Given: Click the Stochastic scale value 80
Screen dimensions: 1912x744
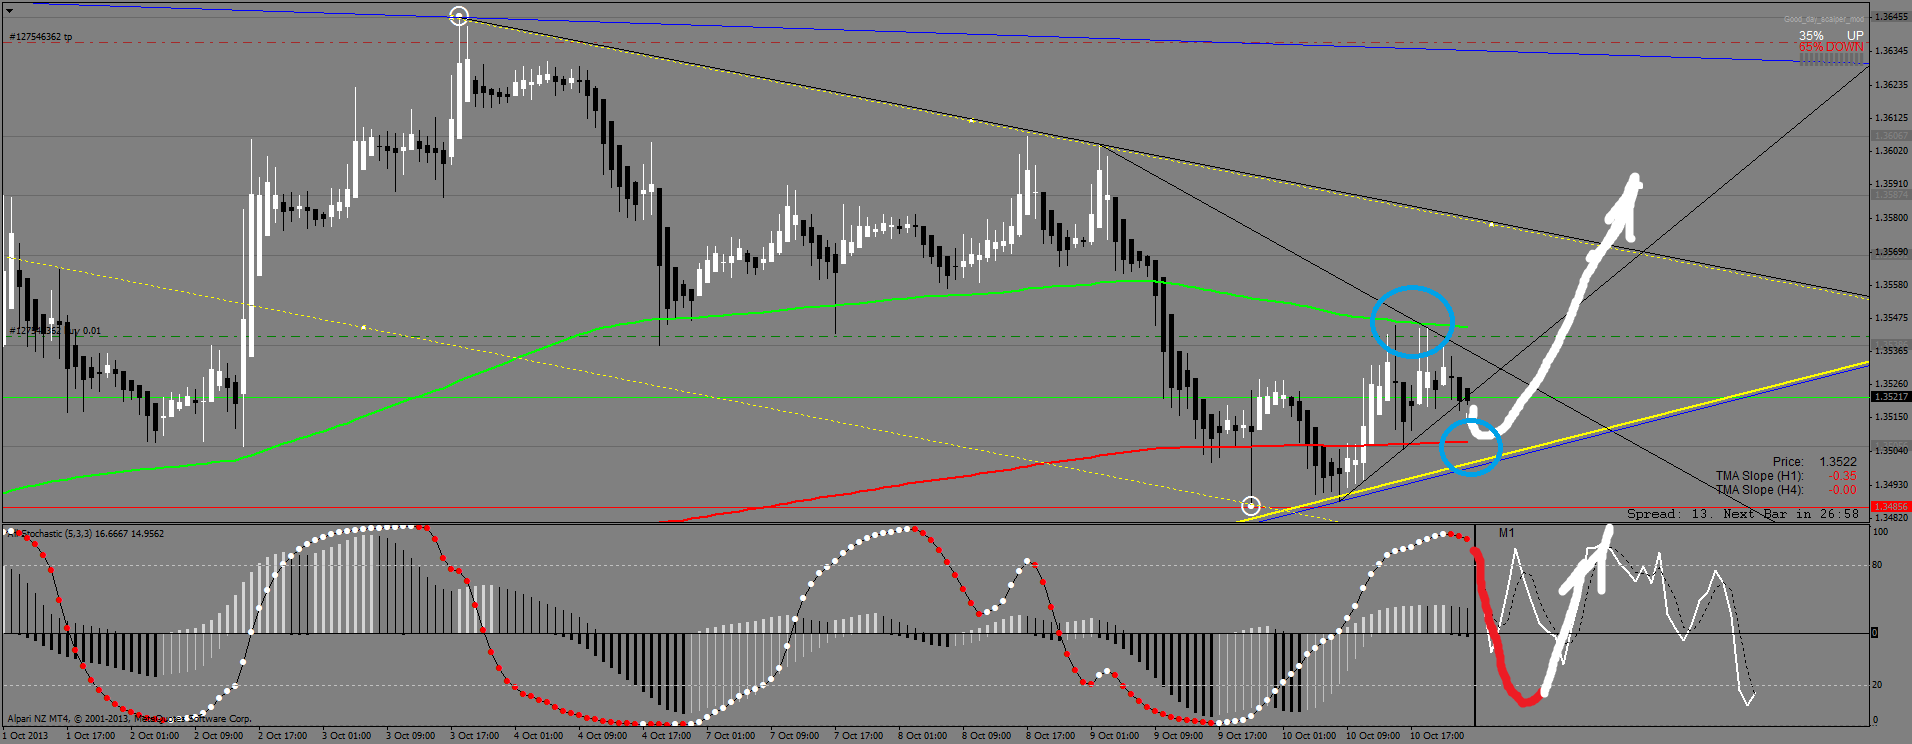Looking at the screenshot, I should (1877, 565).
